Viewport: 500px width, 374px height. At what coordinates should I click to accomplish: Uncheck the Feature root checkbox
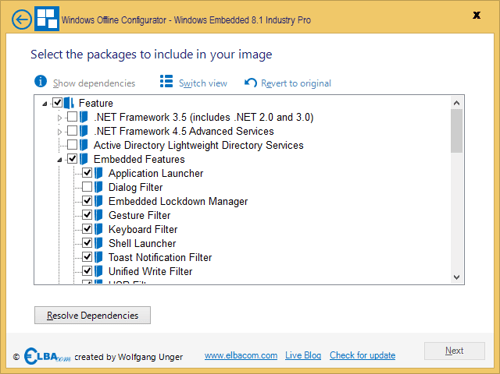[x=57, y=102]
